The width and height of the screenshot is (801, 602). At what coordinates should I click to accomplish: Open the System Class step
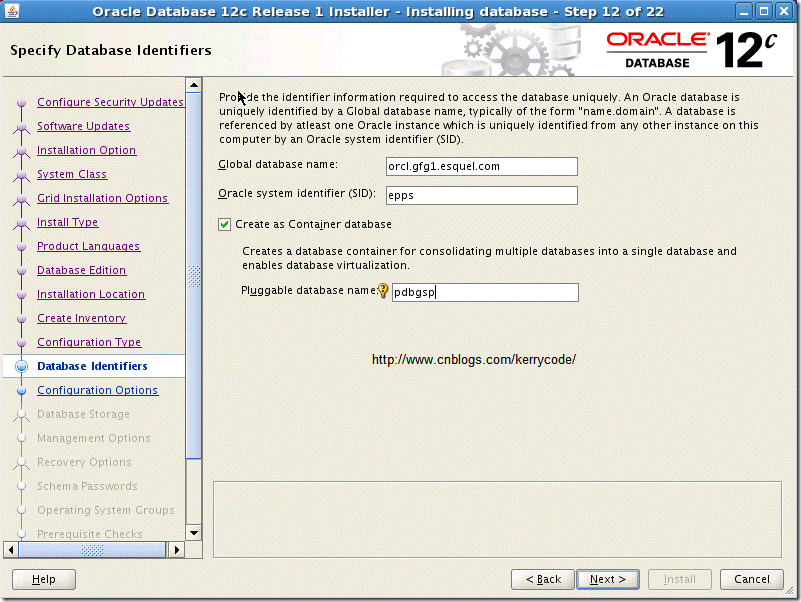tap(72, 174)
